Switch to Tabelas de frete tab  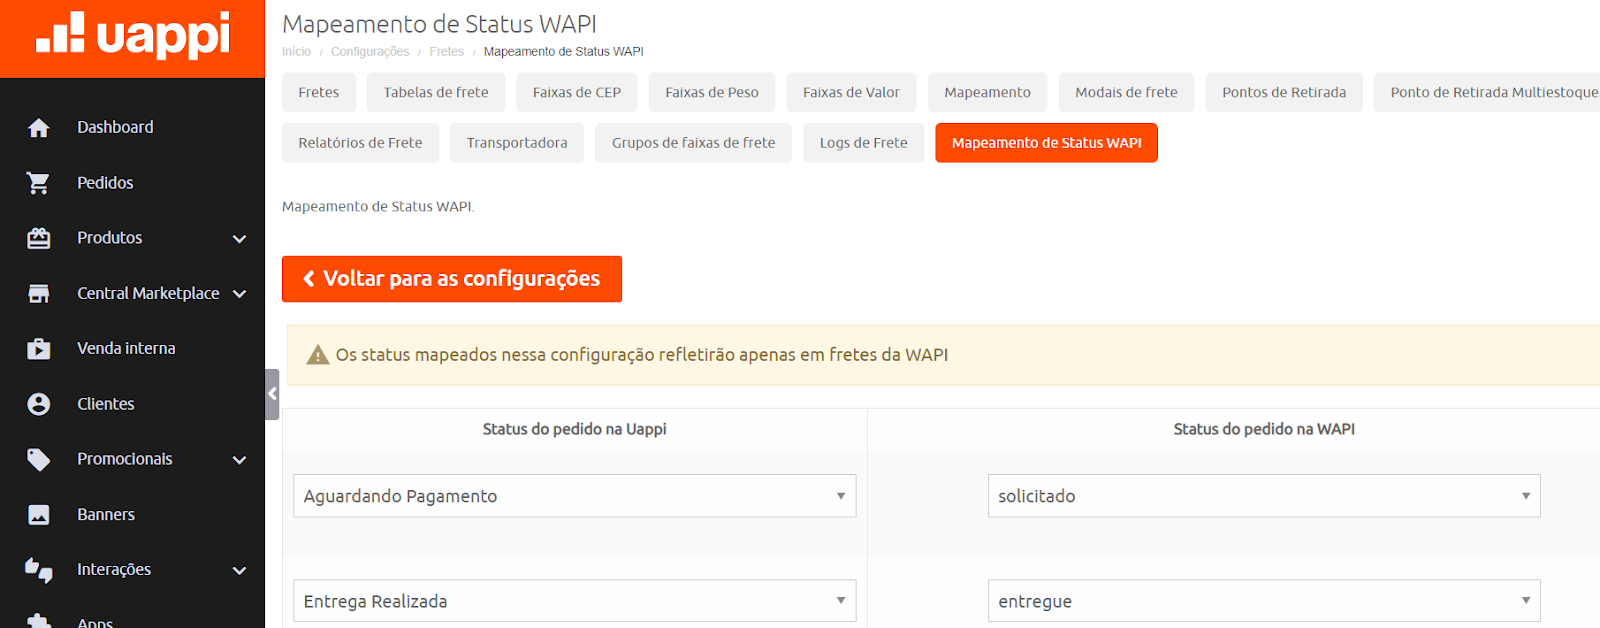436,92
